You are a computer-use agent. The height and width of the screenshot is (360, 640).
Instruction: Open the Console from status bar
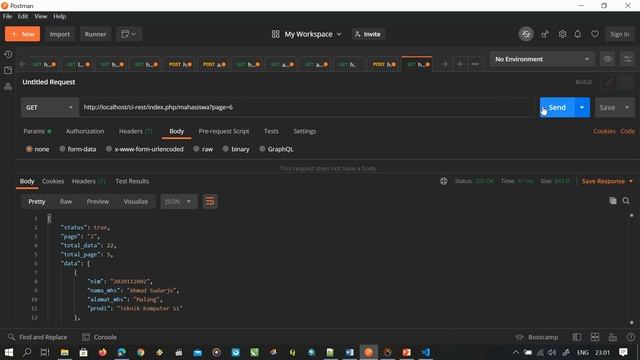click(100, 337)
